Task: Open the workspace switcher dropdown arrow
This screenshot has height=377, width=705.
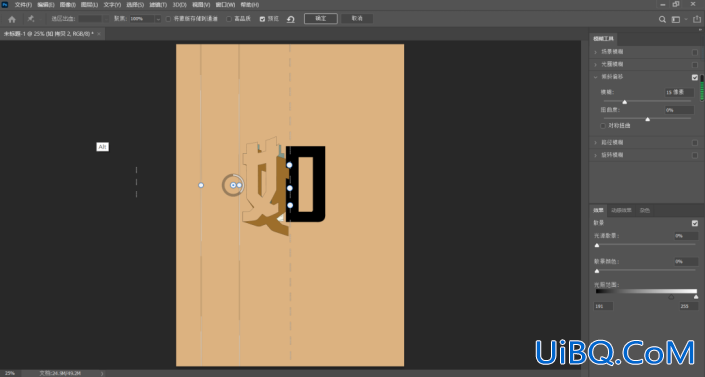Action: [686, 19]
